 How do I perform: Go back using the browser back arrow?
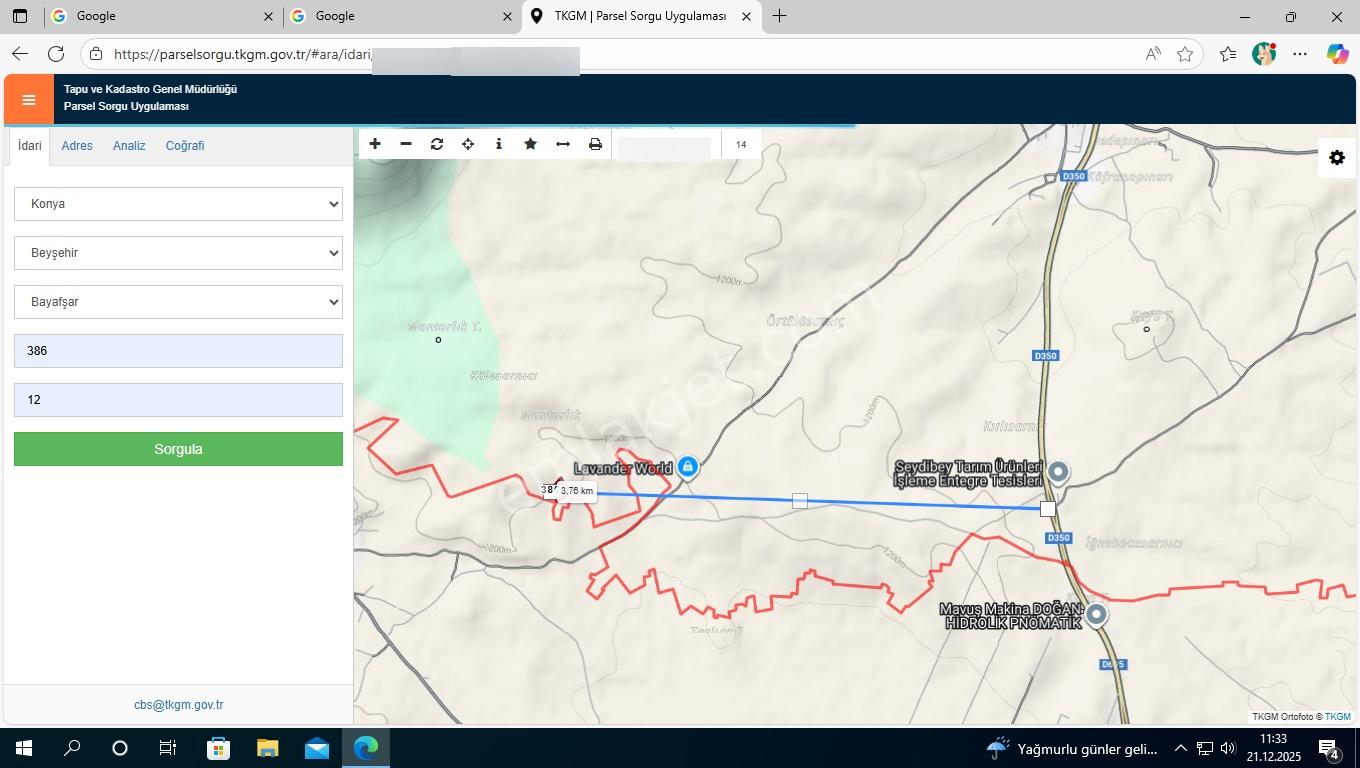pyautogui.click(x=20, y=54)
